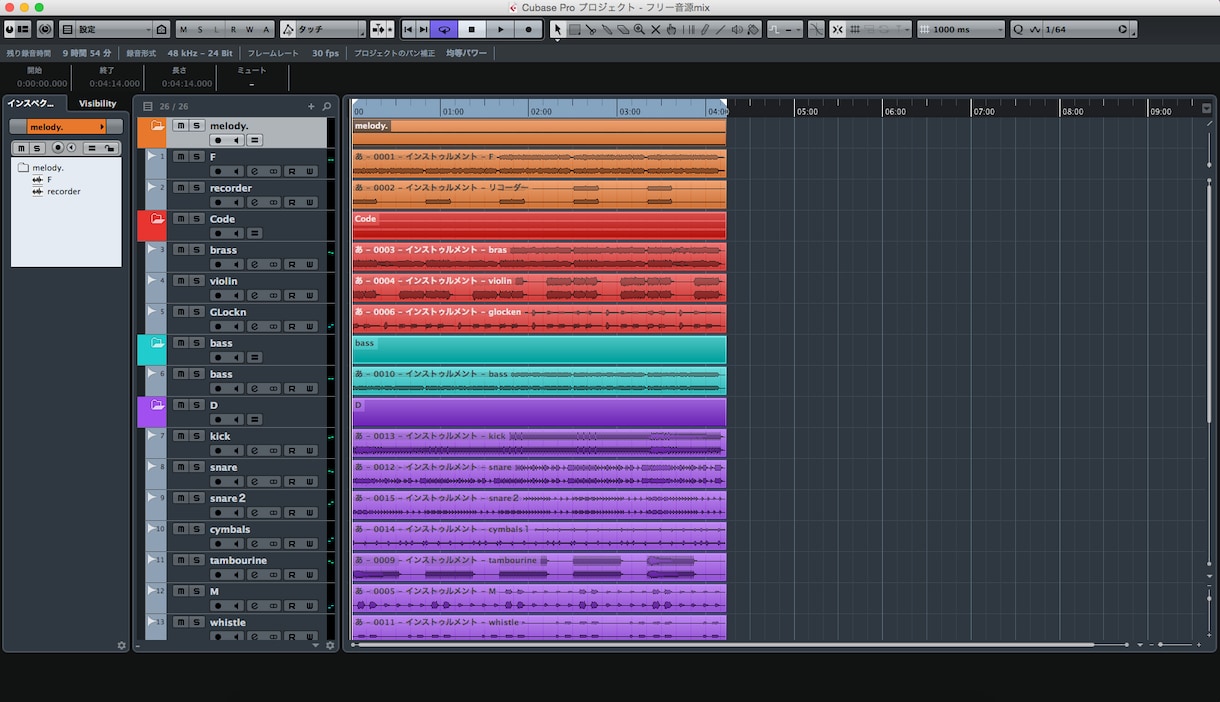This screenshot has height=702, width=1220.
Task: Toggle the Snap on/off button
Action: point(837,30)
